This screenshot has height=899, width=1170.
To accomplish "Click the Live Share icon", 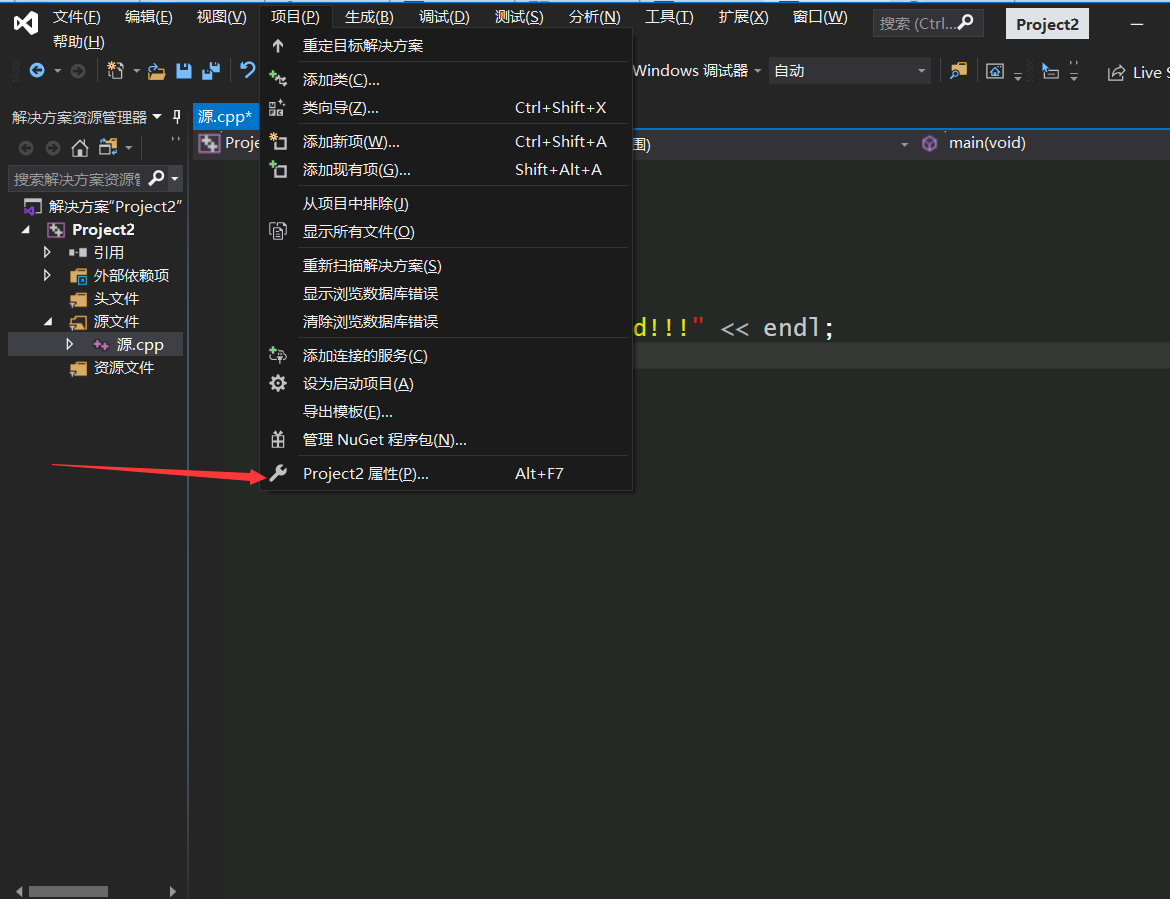I will (1116, 72).
